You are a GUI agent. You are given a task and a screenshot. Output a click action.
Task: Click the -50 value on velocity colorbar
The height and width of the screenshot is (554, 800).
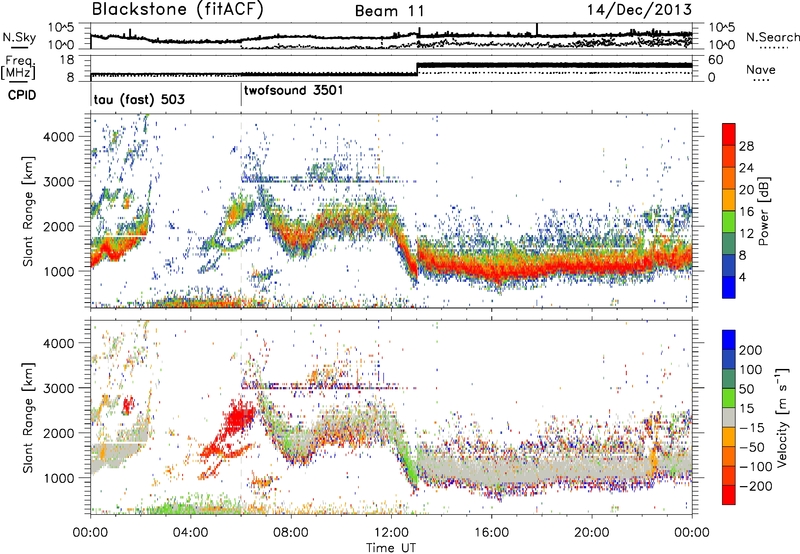coord(752,447)
